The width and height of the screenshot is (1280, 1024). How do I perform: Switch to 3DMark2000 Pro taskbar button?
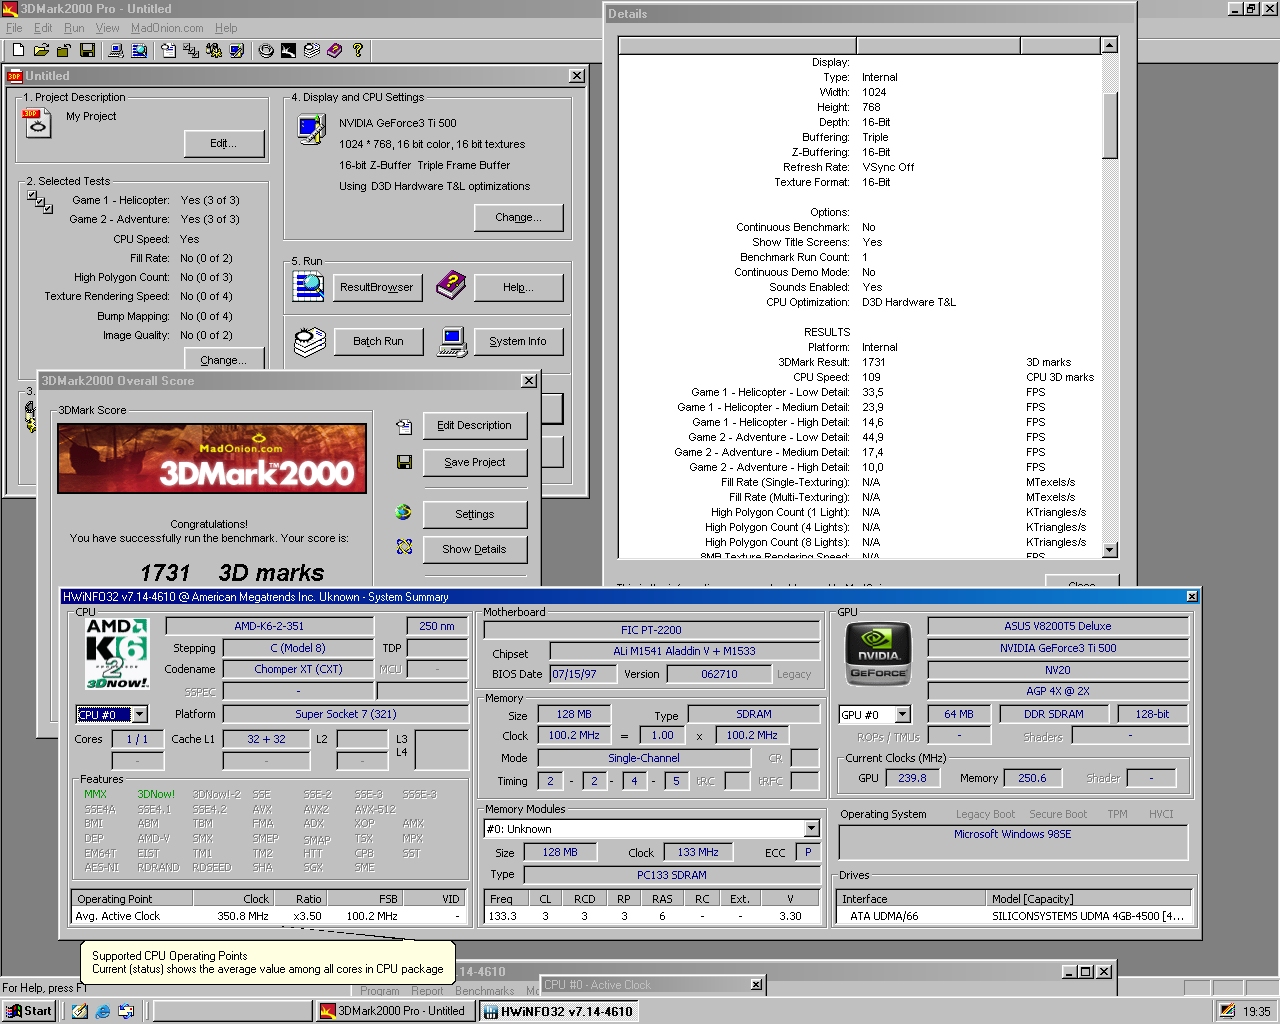coord(393,1011)
